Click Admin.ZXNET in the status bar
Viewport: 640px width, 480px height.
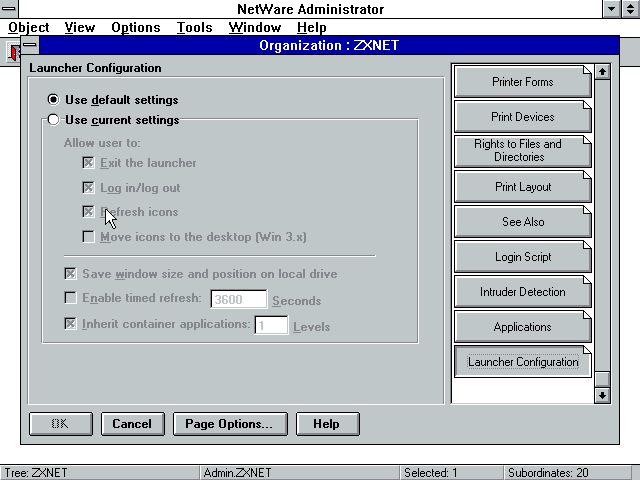[x=237, y=473]
